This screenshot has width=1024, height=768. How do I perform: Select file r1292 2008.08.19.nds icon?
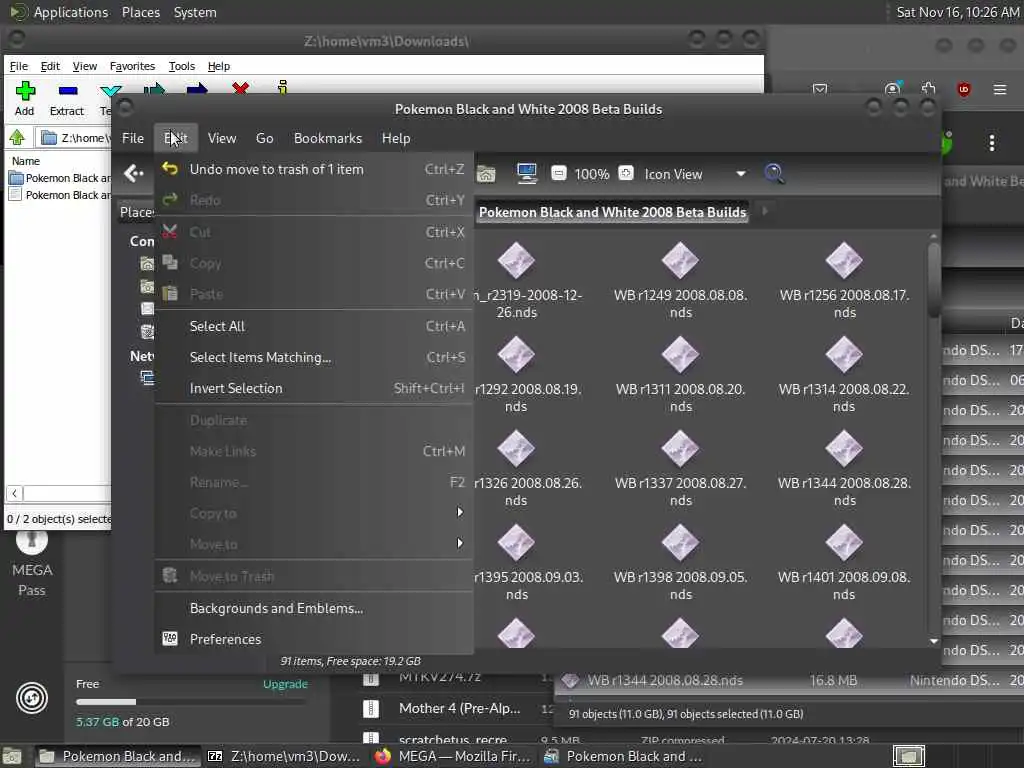[516, 355]
